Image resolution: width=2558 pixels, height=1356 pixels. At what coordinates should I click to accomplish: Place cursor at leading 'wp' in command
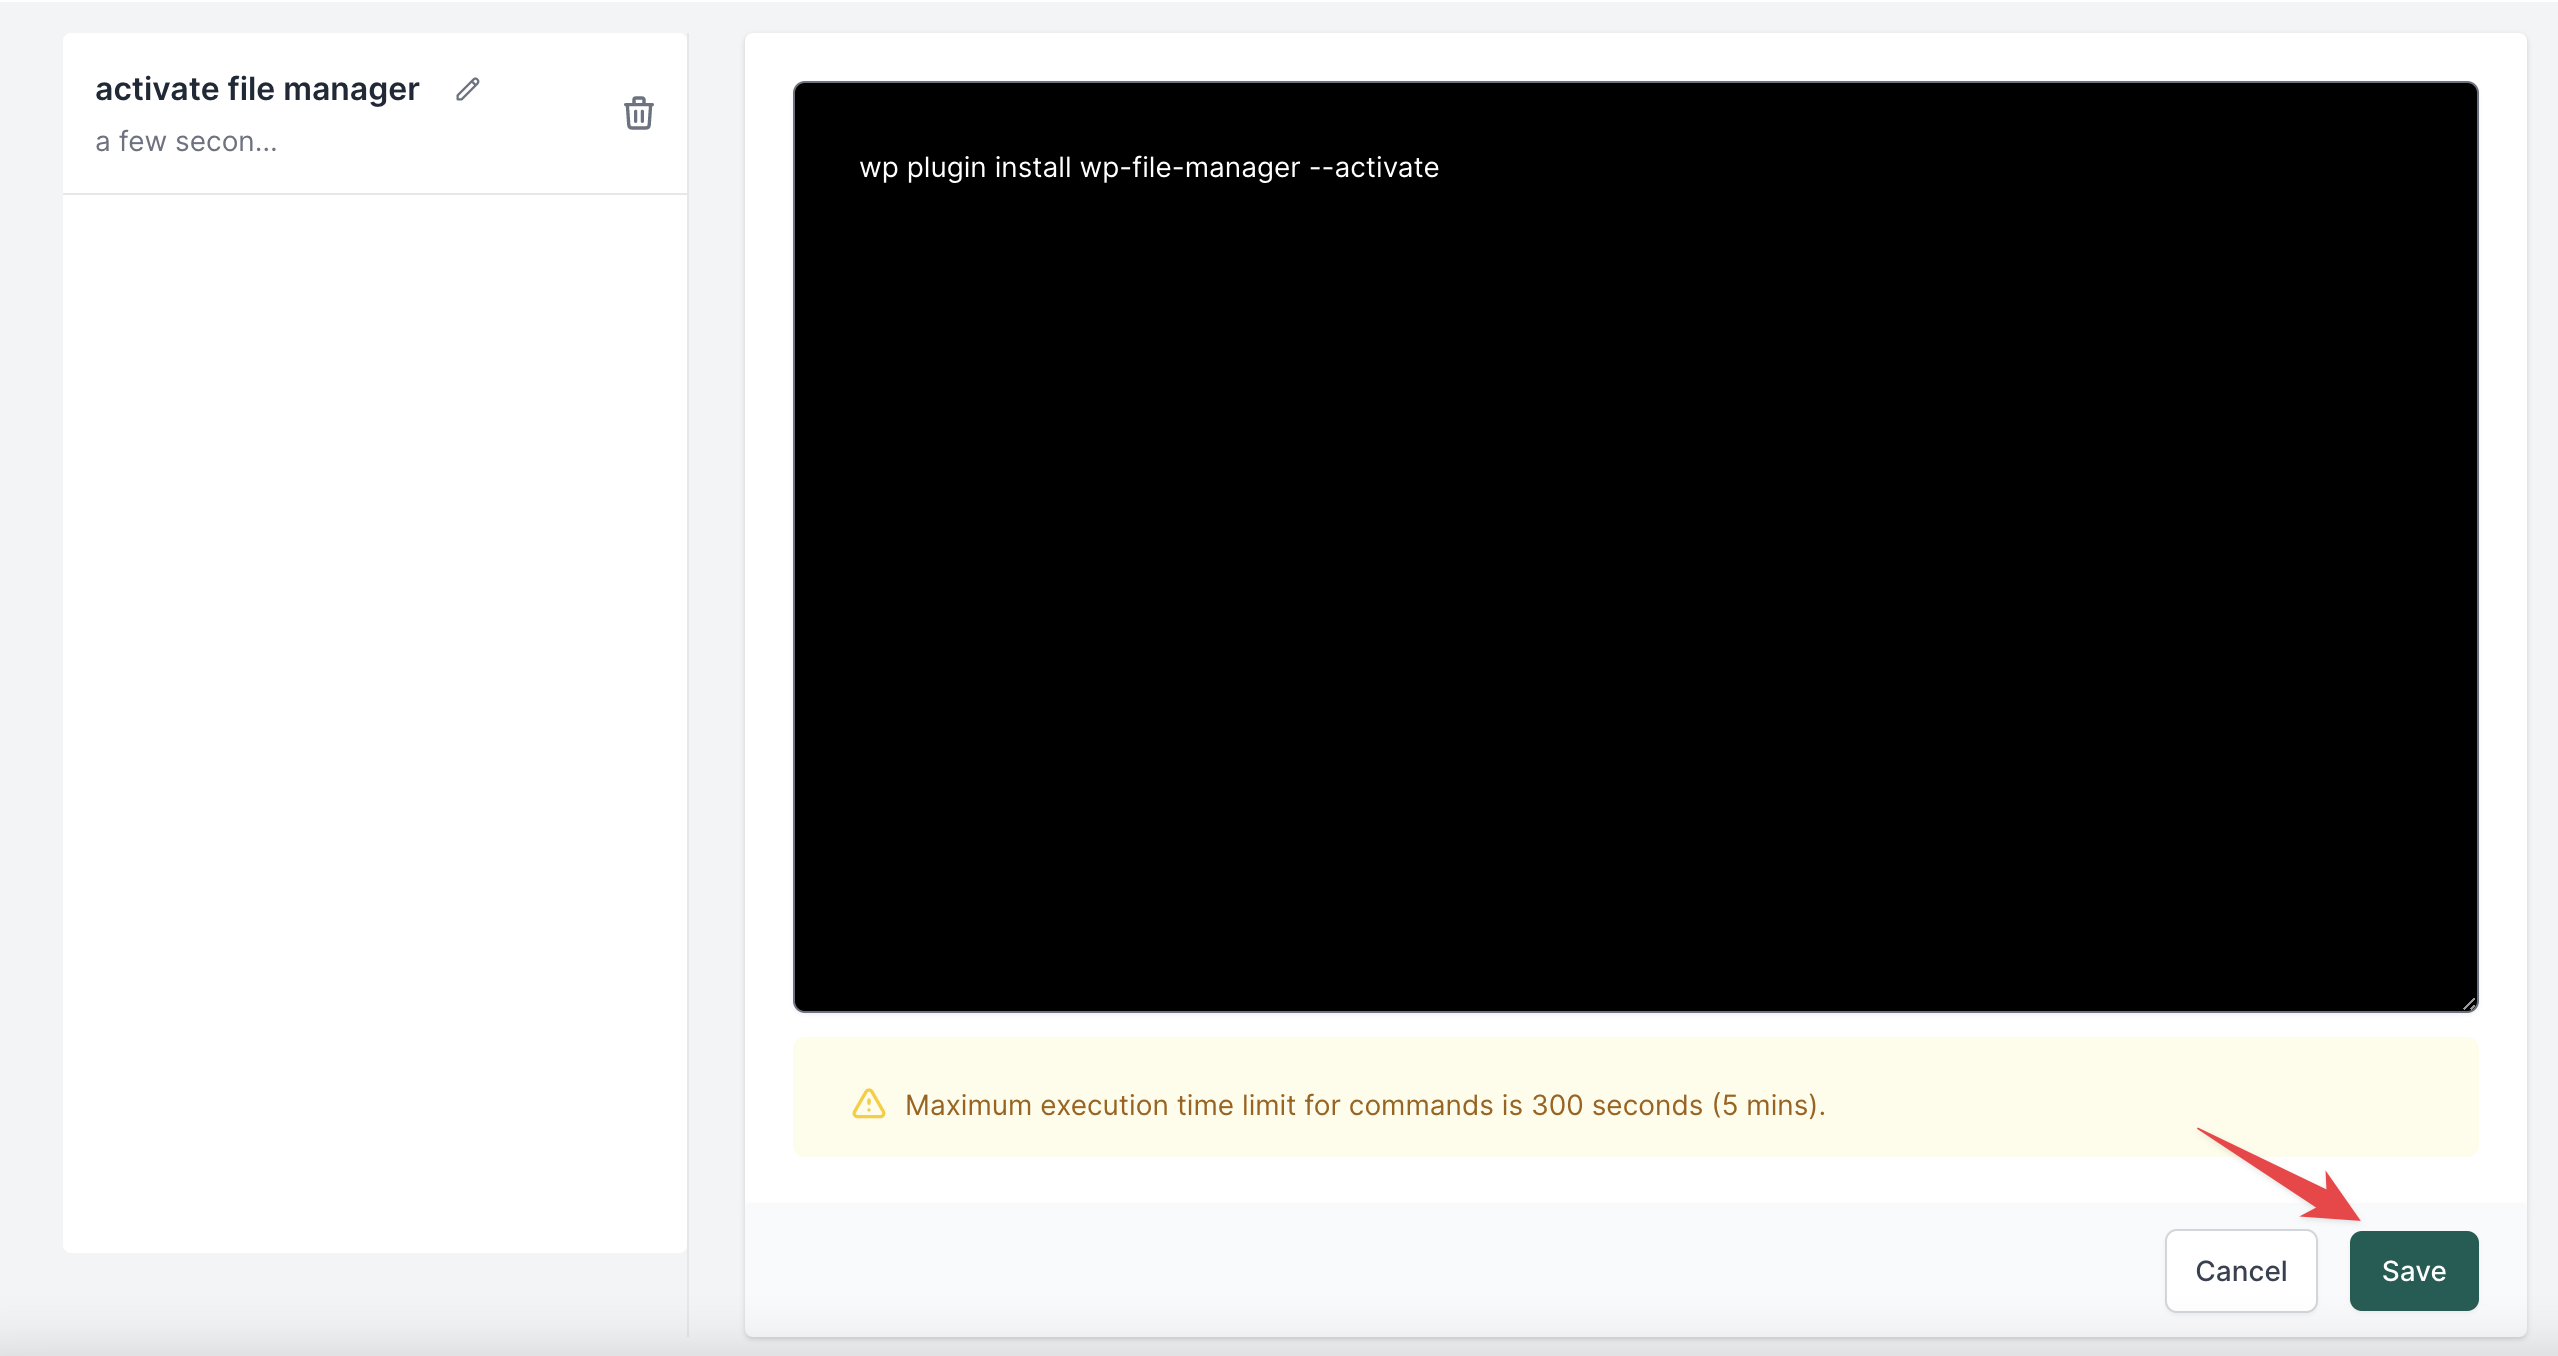[877, 167]
